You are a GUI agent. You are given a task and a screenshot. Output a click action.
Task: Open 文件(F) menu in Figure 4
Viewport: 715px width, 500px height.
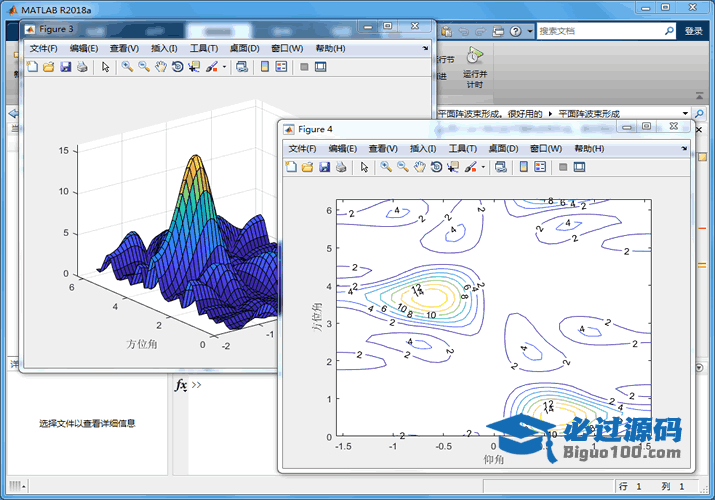coord(302,149)
